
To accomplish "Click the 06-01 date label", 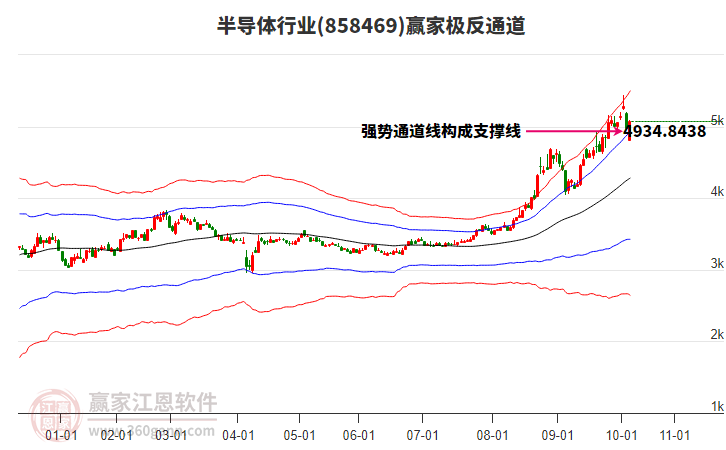I will coord(358,436).
